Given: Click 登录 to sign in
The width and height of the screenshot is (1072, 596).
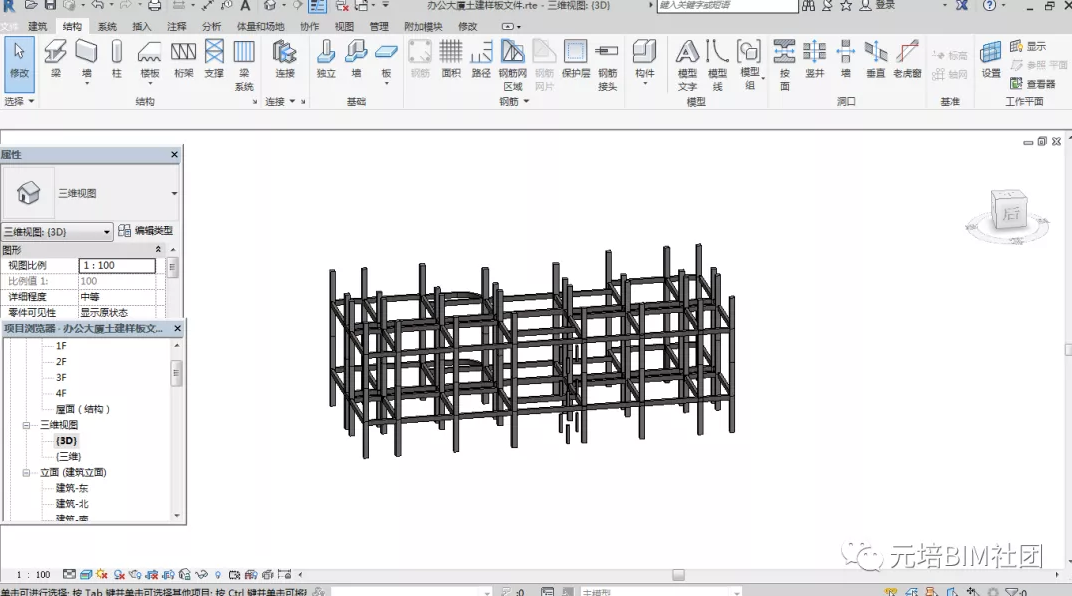Looking at the screenshot, I should point(885,6).
